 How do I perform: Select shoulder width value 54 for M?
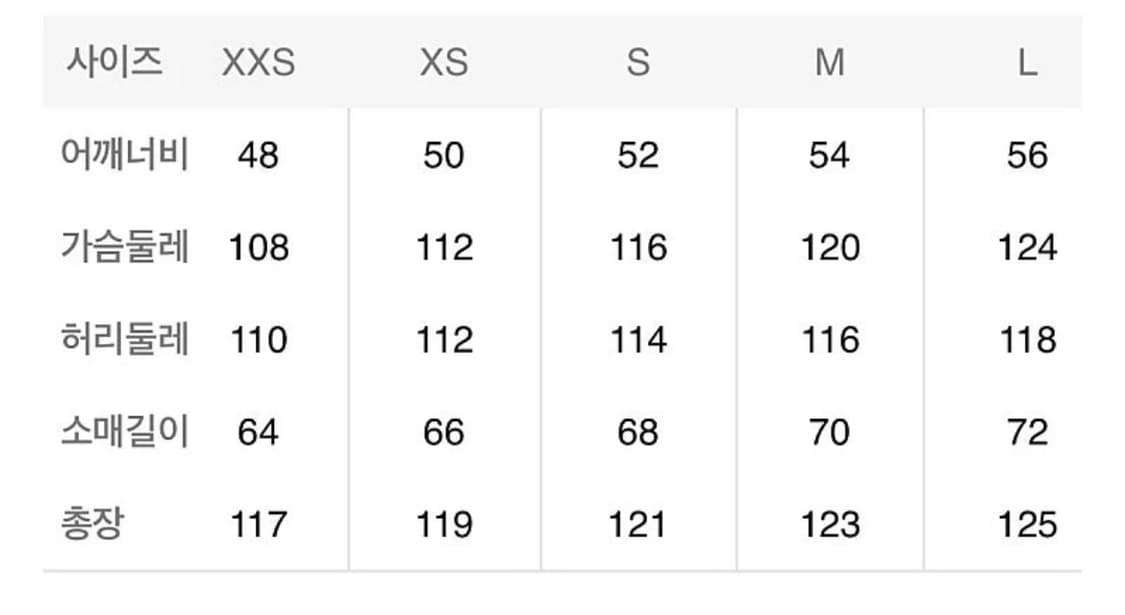[829, 155]
